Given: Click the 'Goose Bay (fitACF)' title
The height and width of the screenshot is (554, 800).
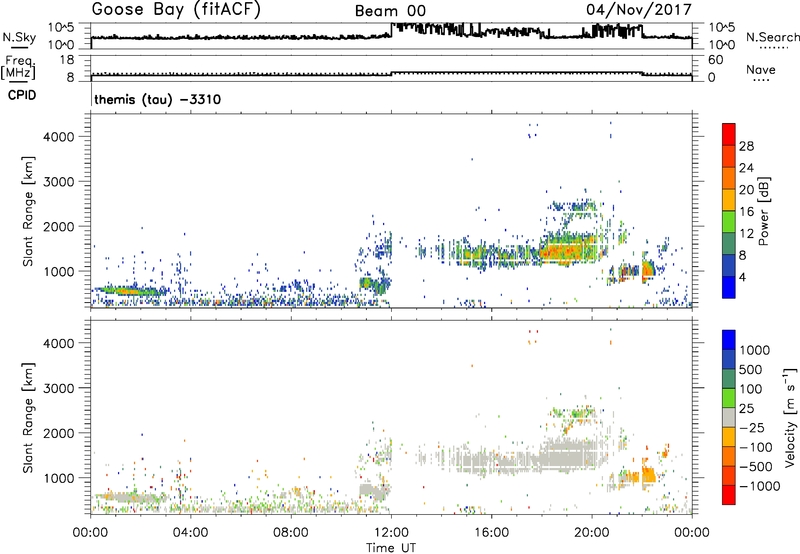Looking at the screenshot, I should tap(176, 10).
